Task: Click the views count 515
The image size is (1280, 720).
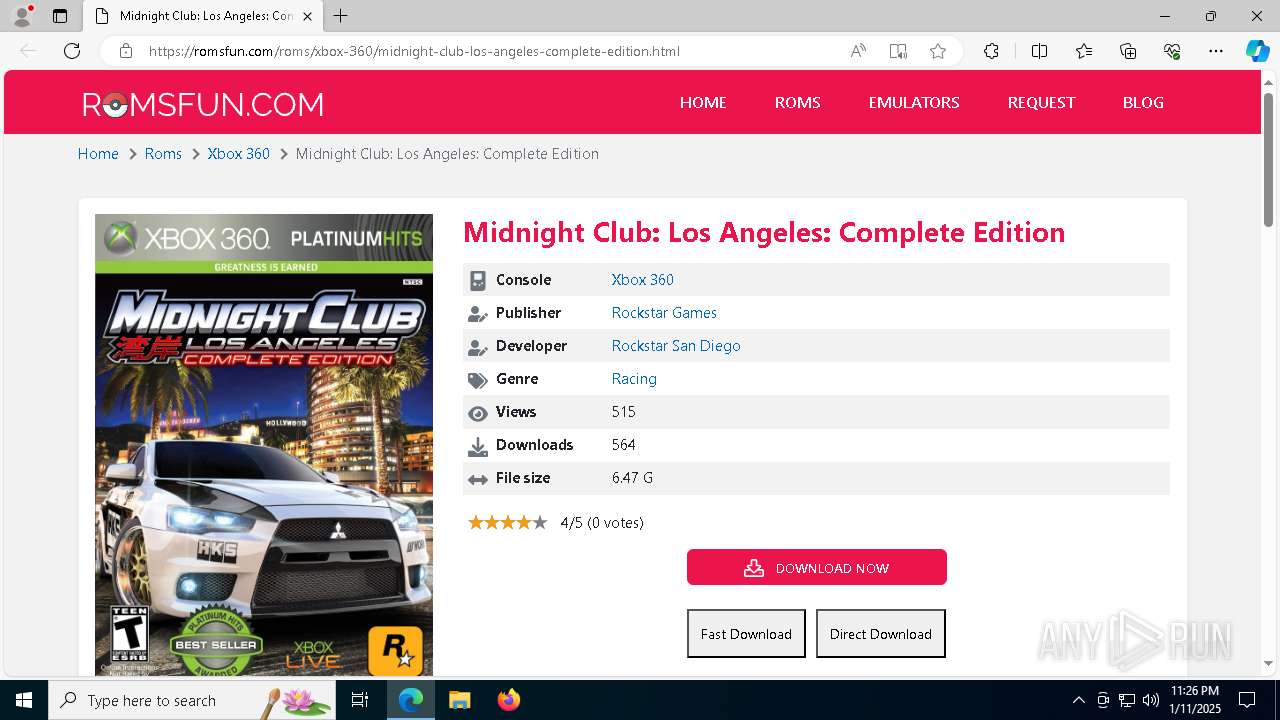Action: [x=623, y=412]
